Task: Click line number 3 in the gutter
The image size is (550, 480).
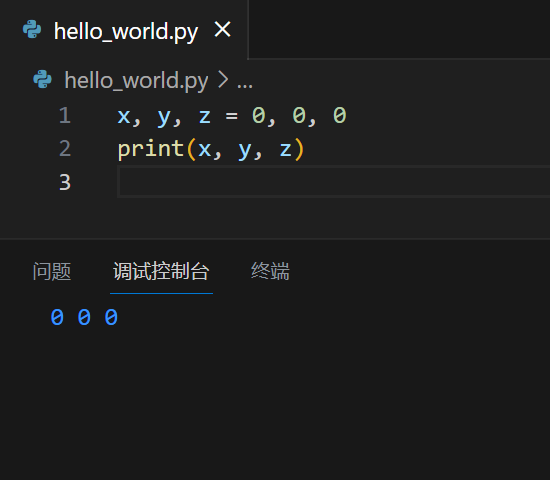Action: pos(65,182)
